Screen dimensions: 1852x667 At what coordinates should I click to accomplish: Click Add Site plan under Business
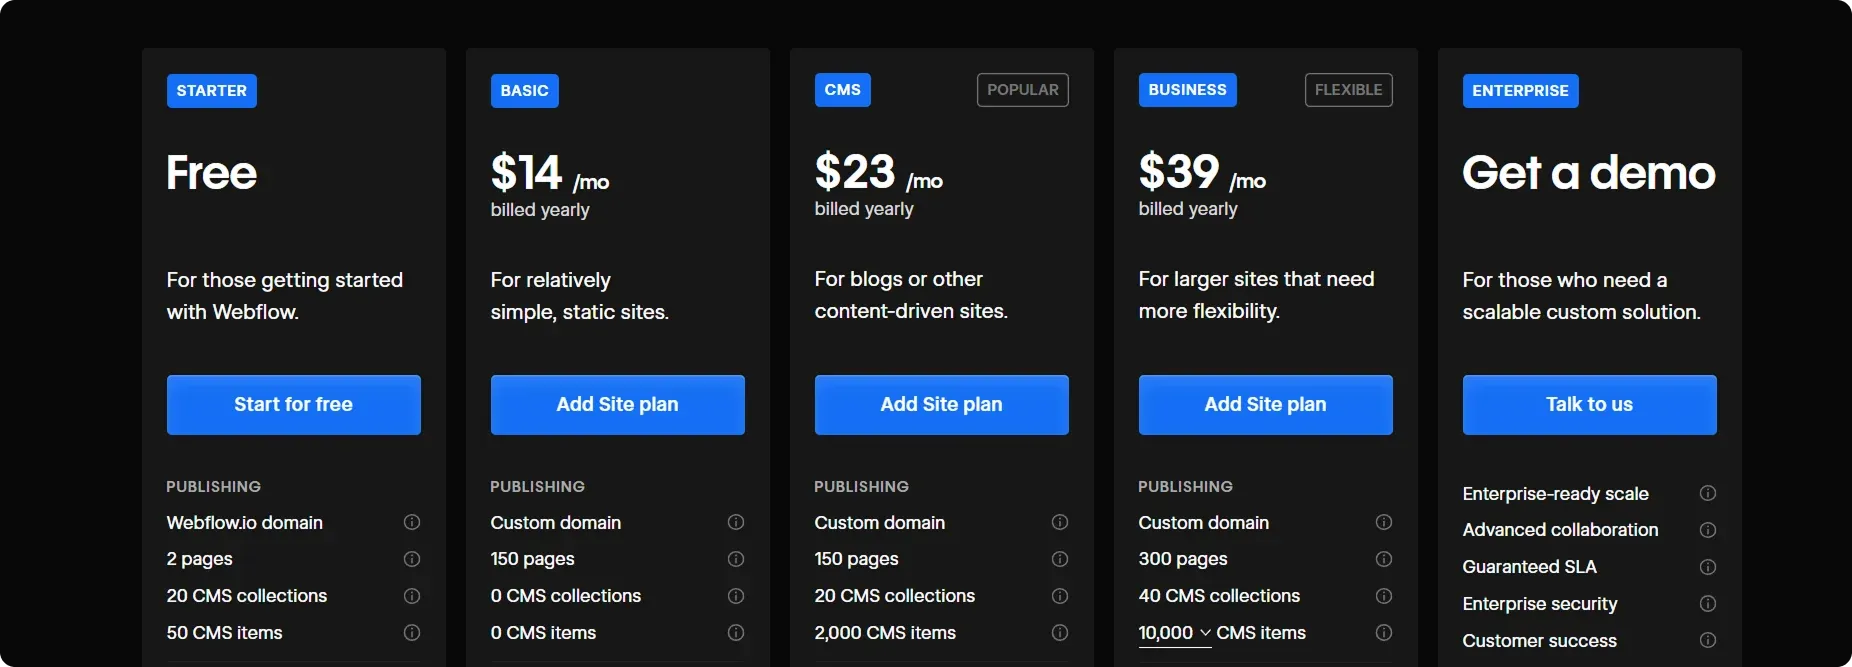tap(1266, 405)
